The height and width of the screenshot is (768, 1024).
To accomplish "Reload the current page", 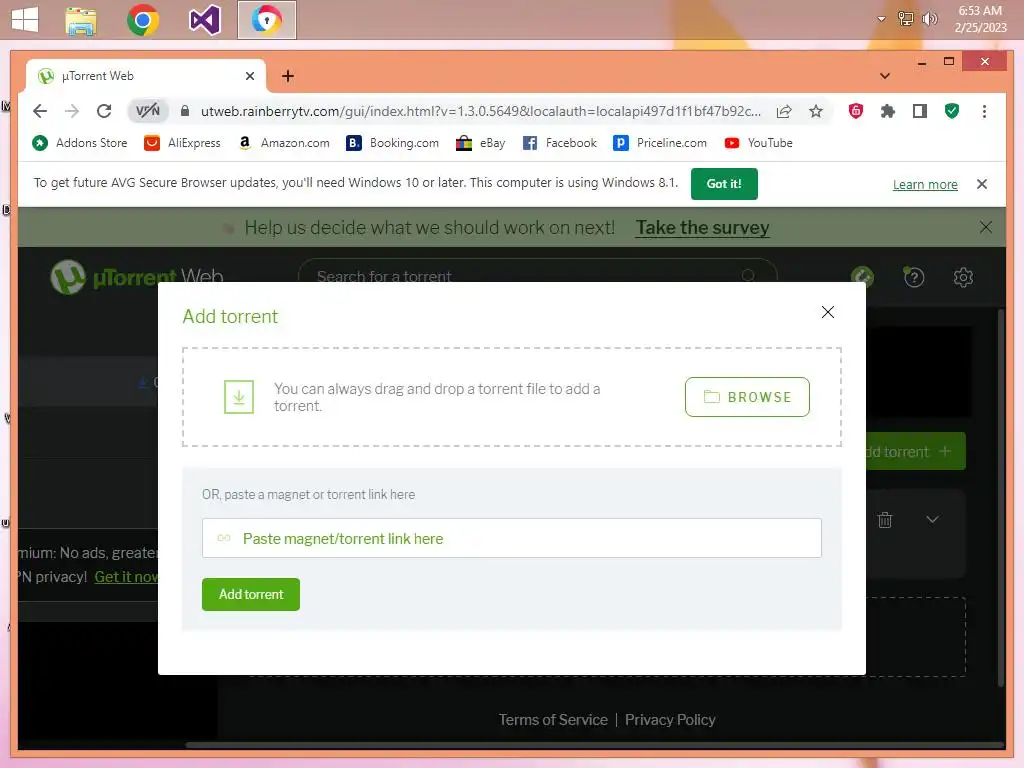I will (104, 111).
